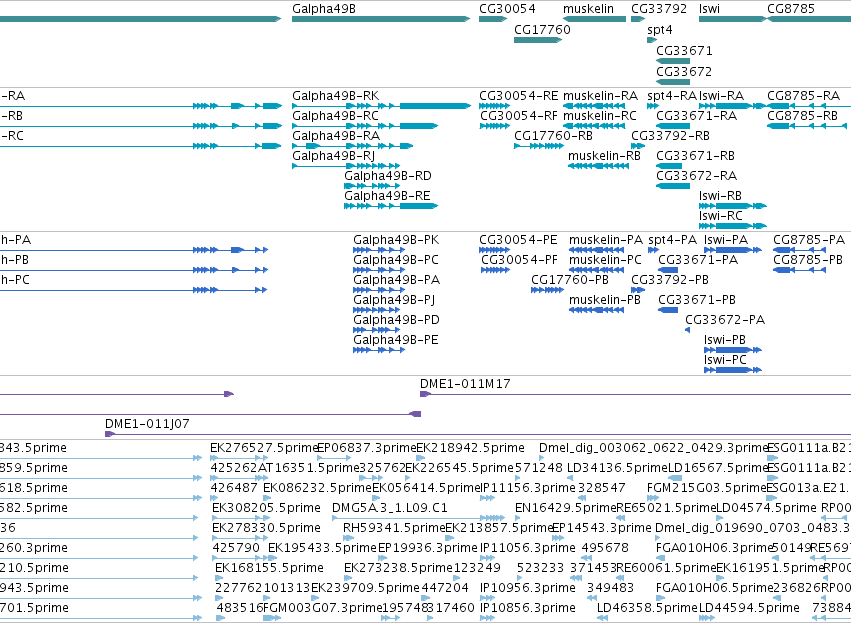Open the Galpha49B-RK transcript
Screen dimensions: 851x623
pyautogui.click(x=336, y=96)
